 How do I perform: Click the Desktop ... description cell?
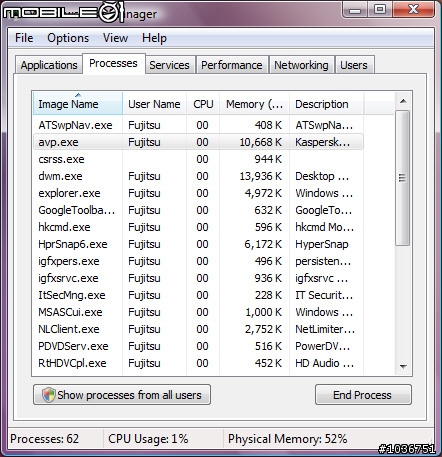tap(322, 176)
